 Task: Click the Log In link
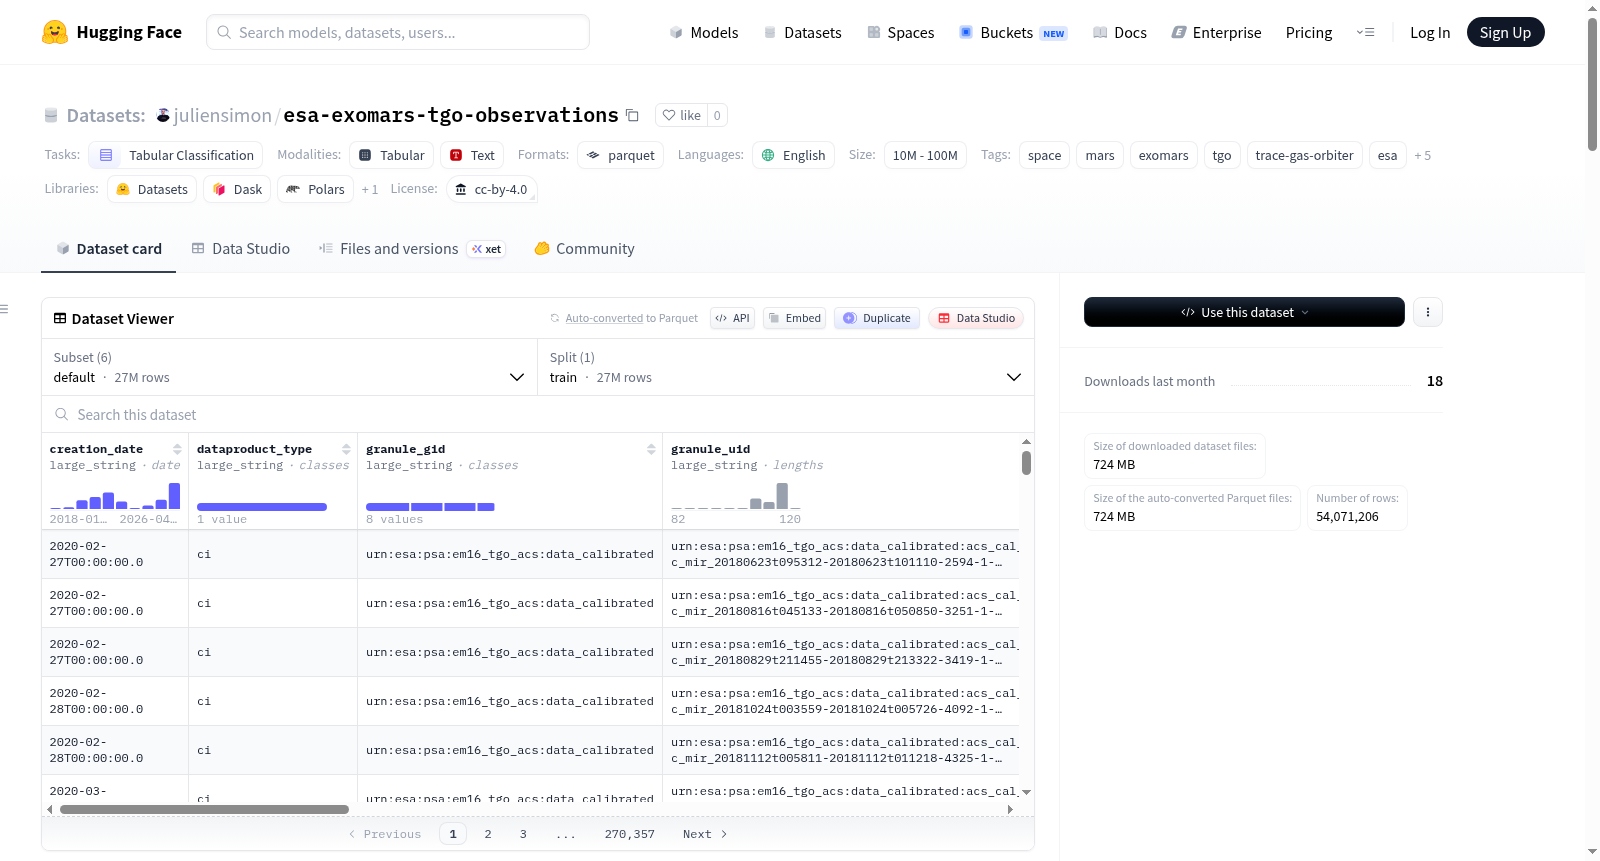pyautogui.click(x=1430, y=32)
